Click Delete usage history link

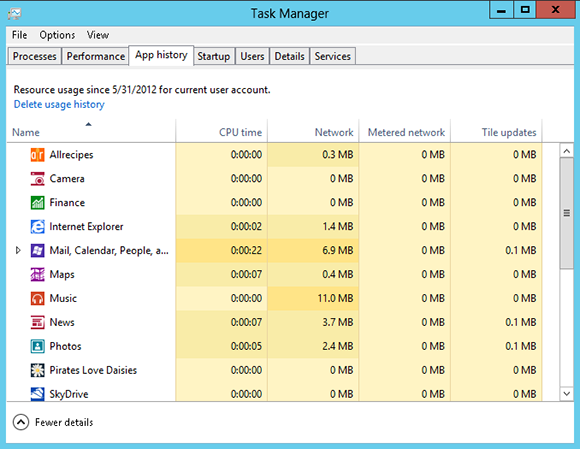coord(59,104)
